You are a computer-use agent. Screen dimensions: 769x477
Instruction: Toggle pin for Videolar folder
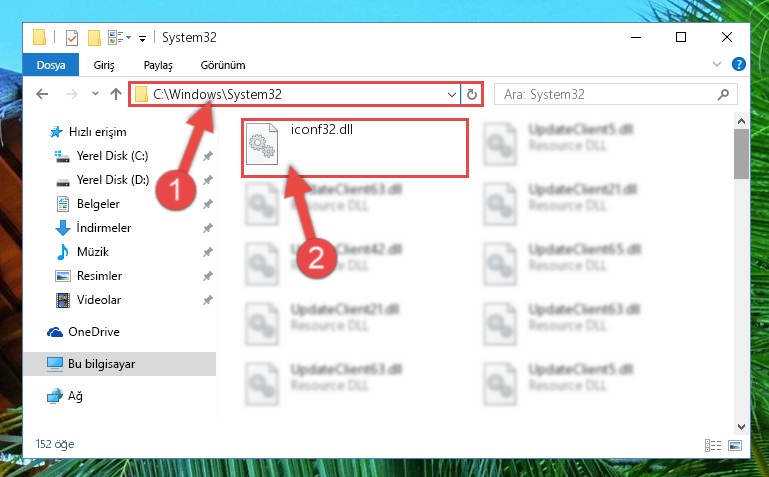207,300
